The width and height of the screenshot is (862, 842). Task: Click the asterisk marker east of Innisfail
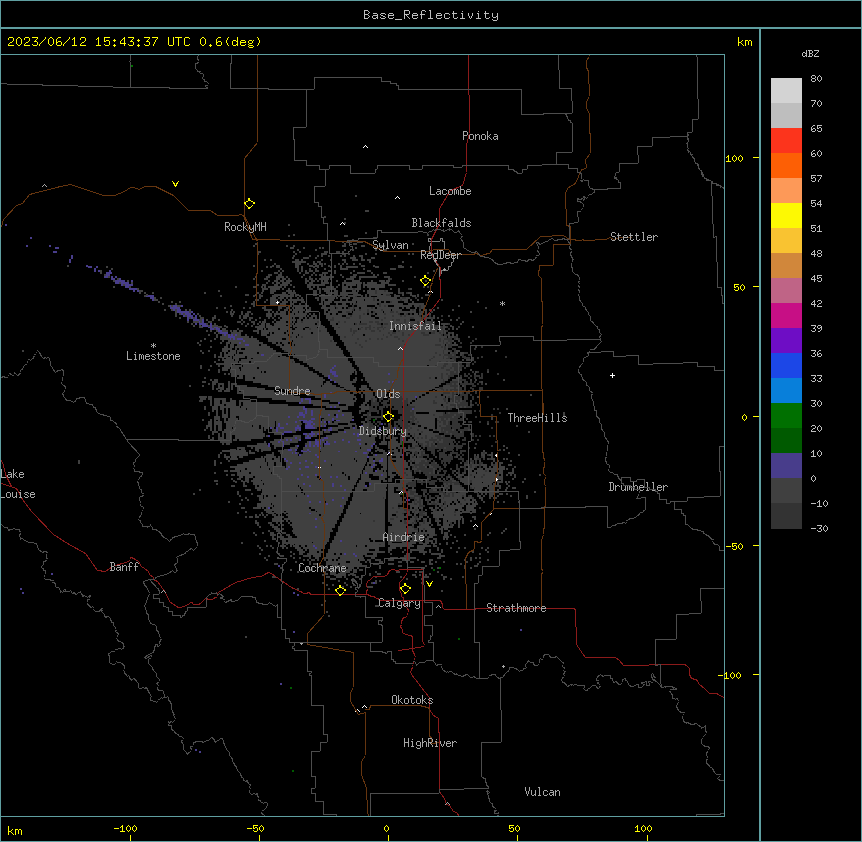(x=502, y=303)
